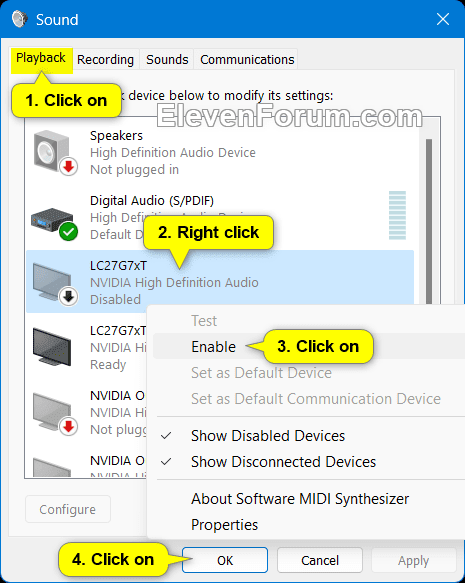
Task: Click the Sound speaker icon in title bar
Action: tap(19, 19)
